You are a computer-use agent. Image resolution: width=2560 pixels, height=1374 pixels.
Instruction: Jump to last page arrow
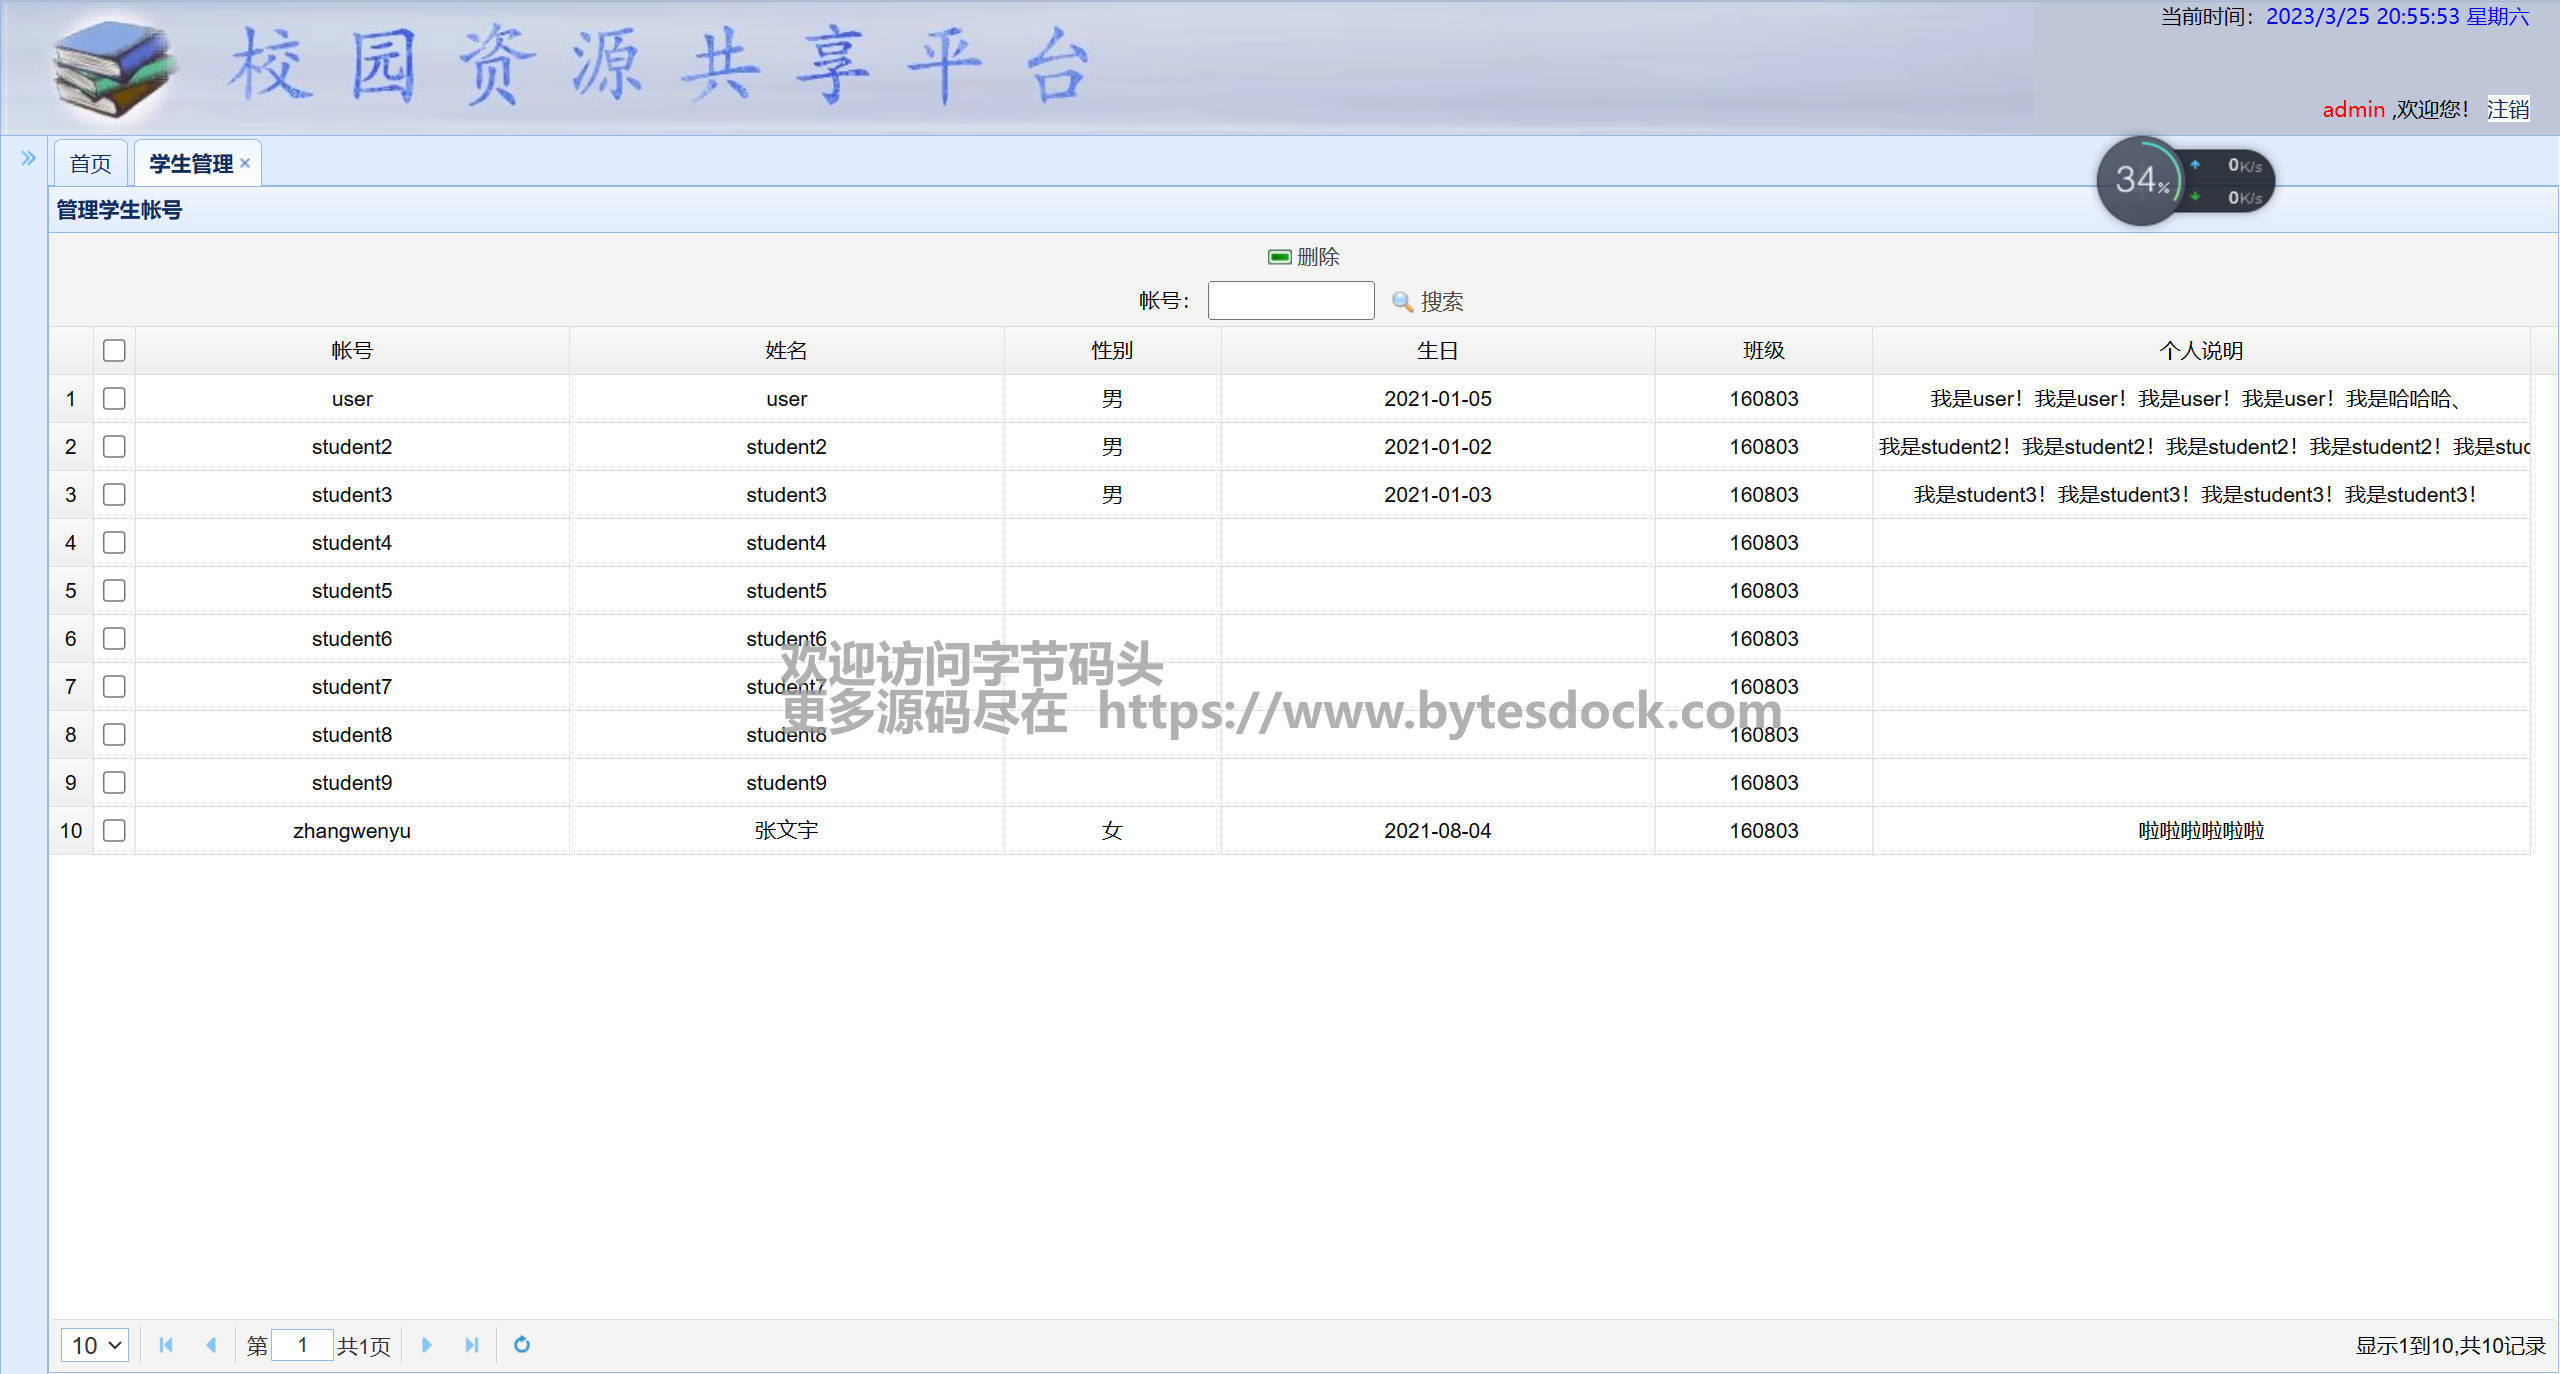(x=471, y=1345)
